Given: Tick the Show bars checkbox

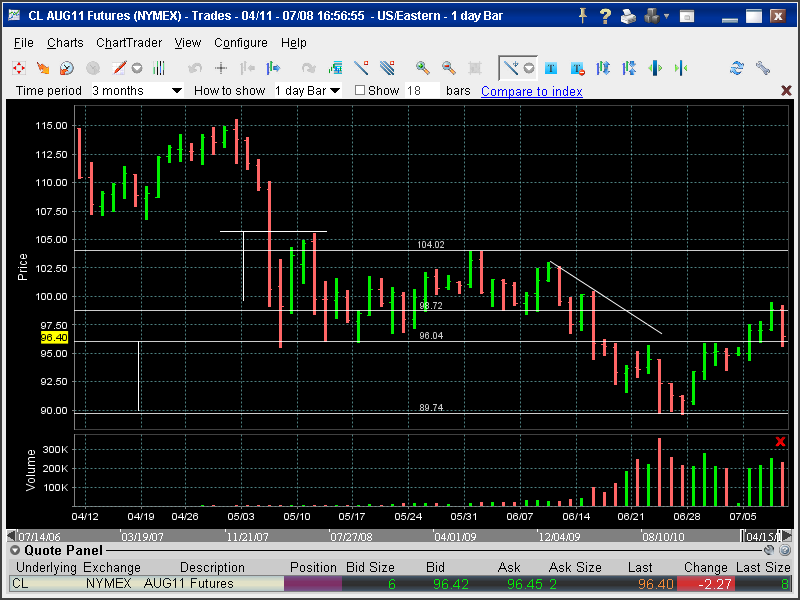Looking at the screenshot, I should pyautogui.click(x=360, y=90).
